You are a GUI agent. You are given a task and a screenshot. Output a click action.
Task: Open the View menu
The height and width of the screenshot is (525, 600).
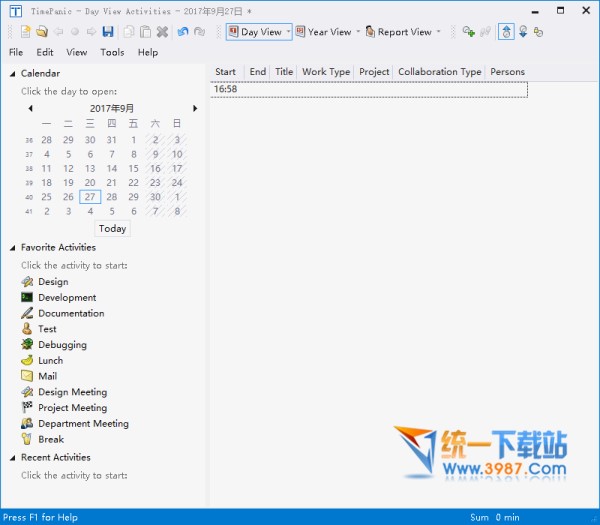point(77,52)
